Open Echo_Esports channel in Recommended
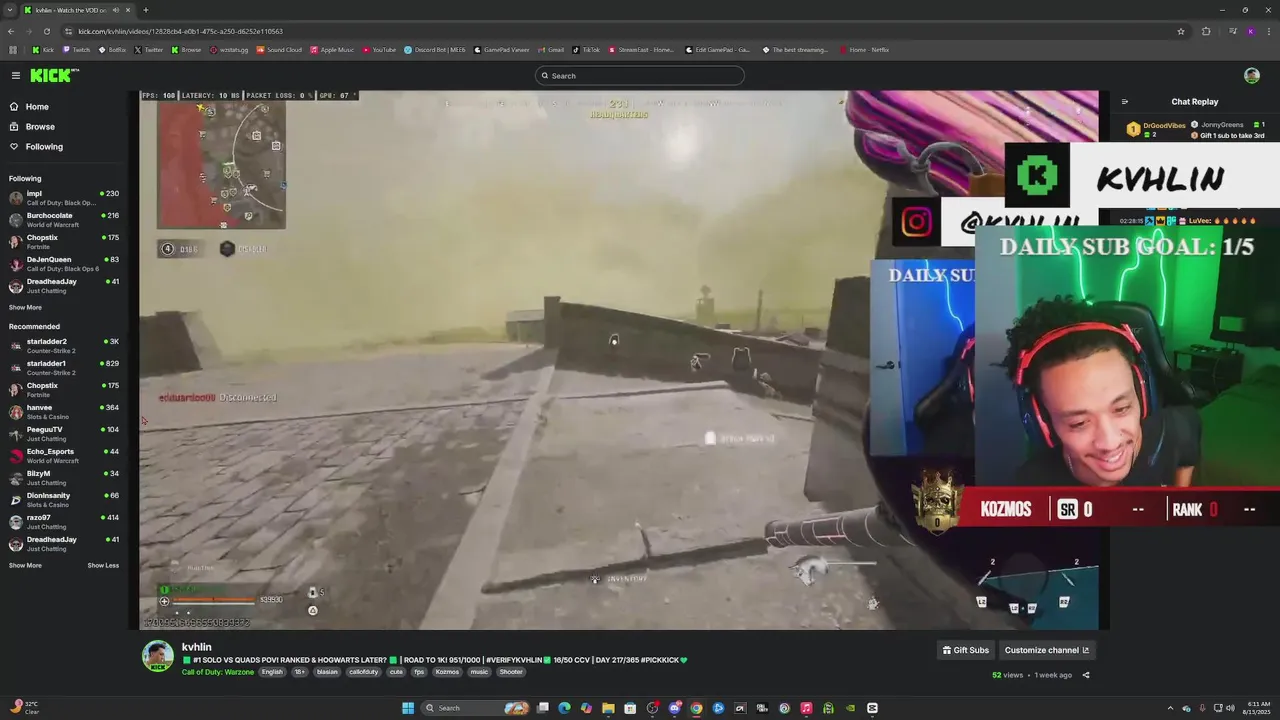Image resolution: width=1280 pixels, height=720 pixels. coord(64,456)
